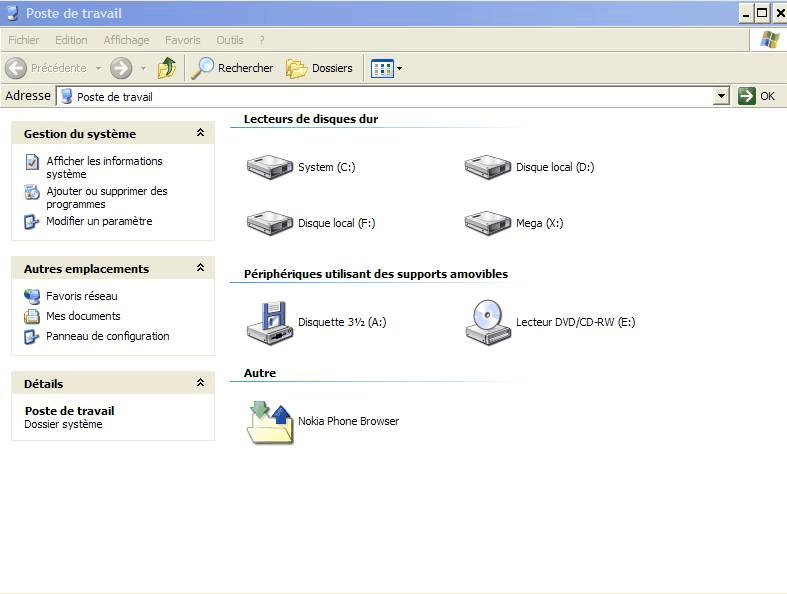Select the Mega (X:) label
The height and width of the screenshot is (594, 787).
pos(540,223)
